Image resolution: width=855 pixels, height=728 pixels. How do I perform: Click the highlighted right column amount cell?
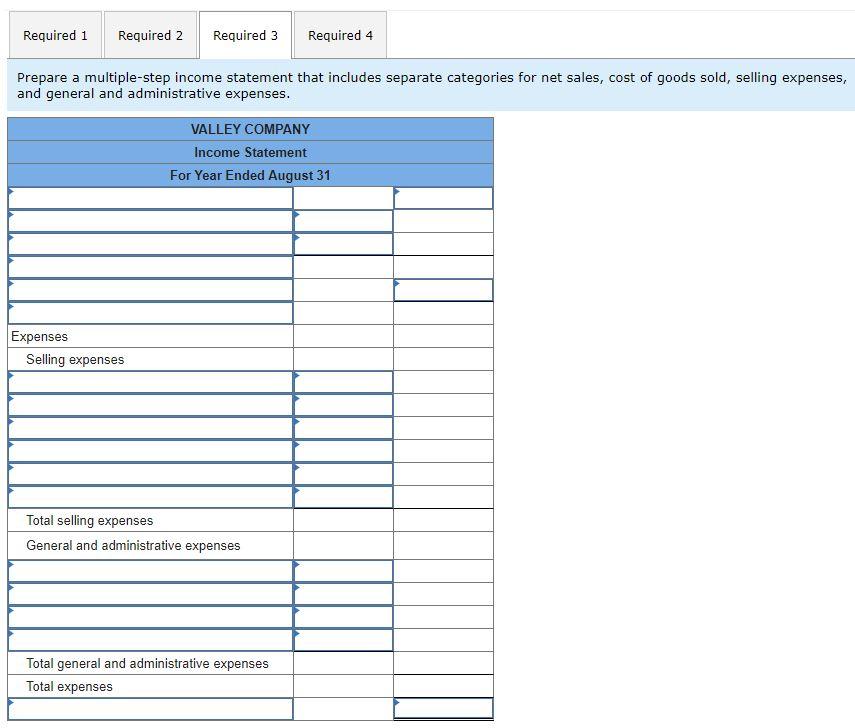[444, 289]
